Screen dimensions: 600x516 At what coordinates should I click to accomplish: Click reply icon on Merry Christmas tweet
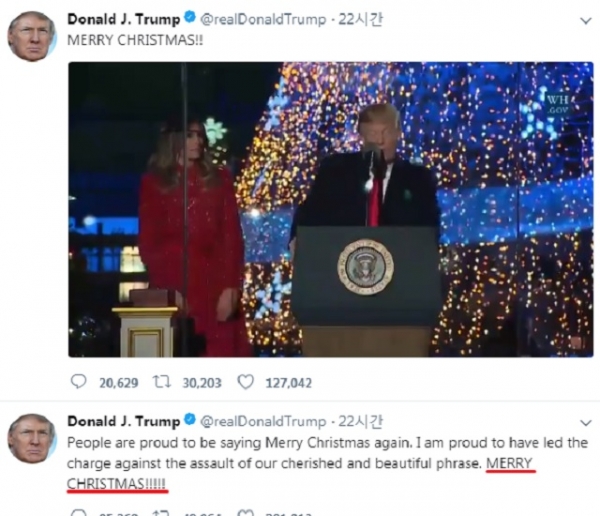[x=79, y=382]
